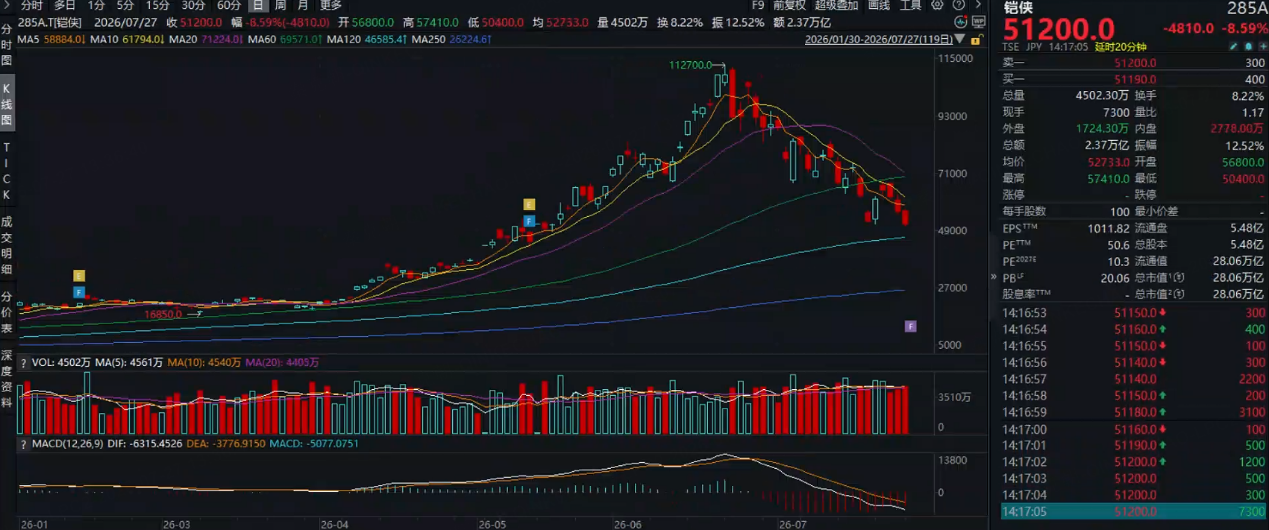Viewport: 1269px width, 530px height.
Task: Click the yellow E marker at chart start
Action: [x=78, y=276]
